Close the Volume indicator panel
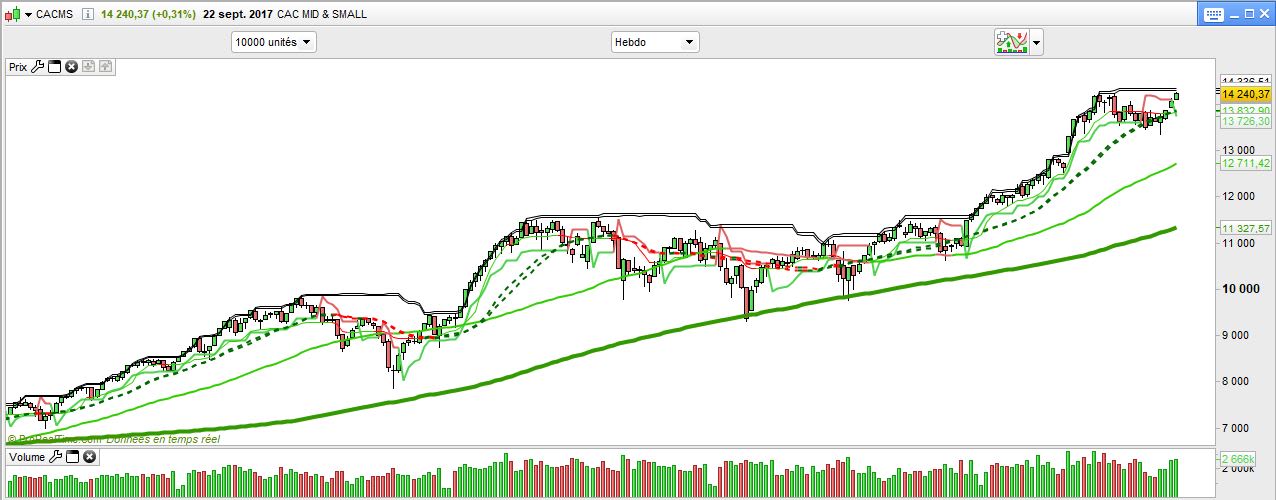 (89, 457)
